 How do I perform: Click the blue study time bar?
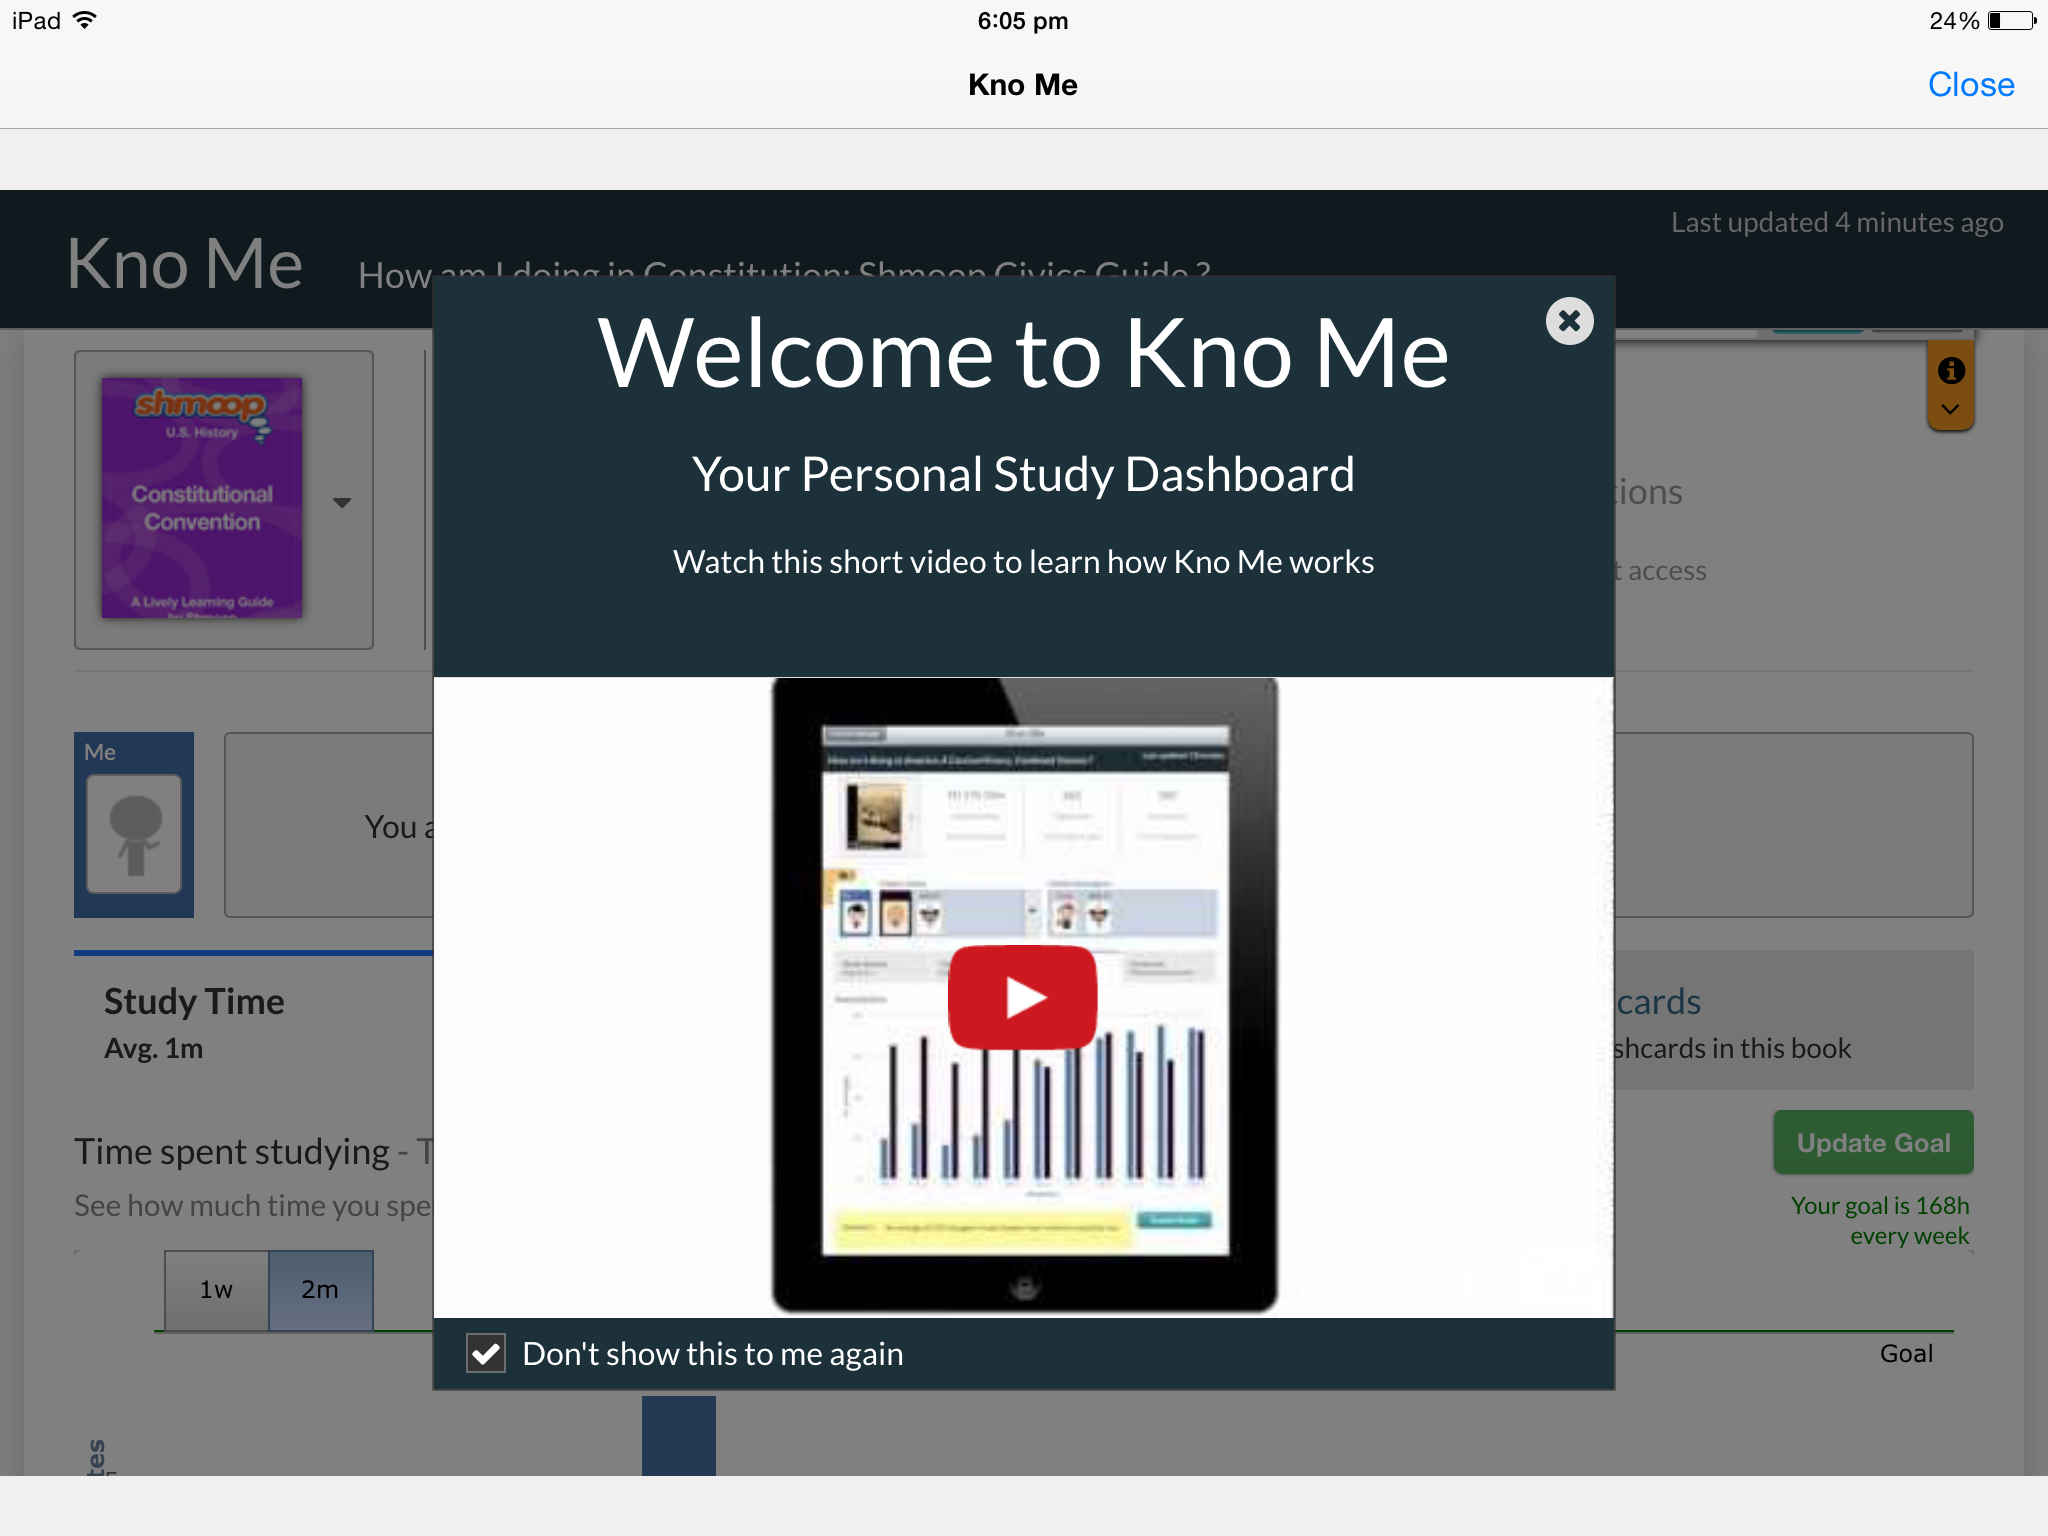(x=679, y=1435)
